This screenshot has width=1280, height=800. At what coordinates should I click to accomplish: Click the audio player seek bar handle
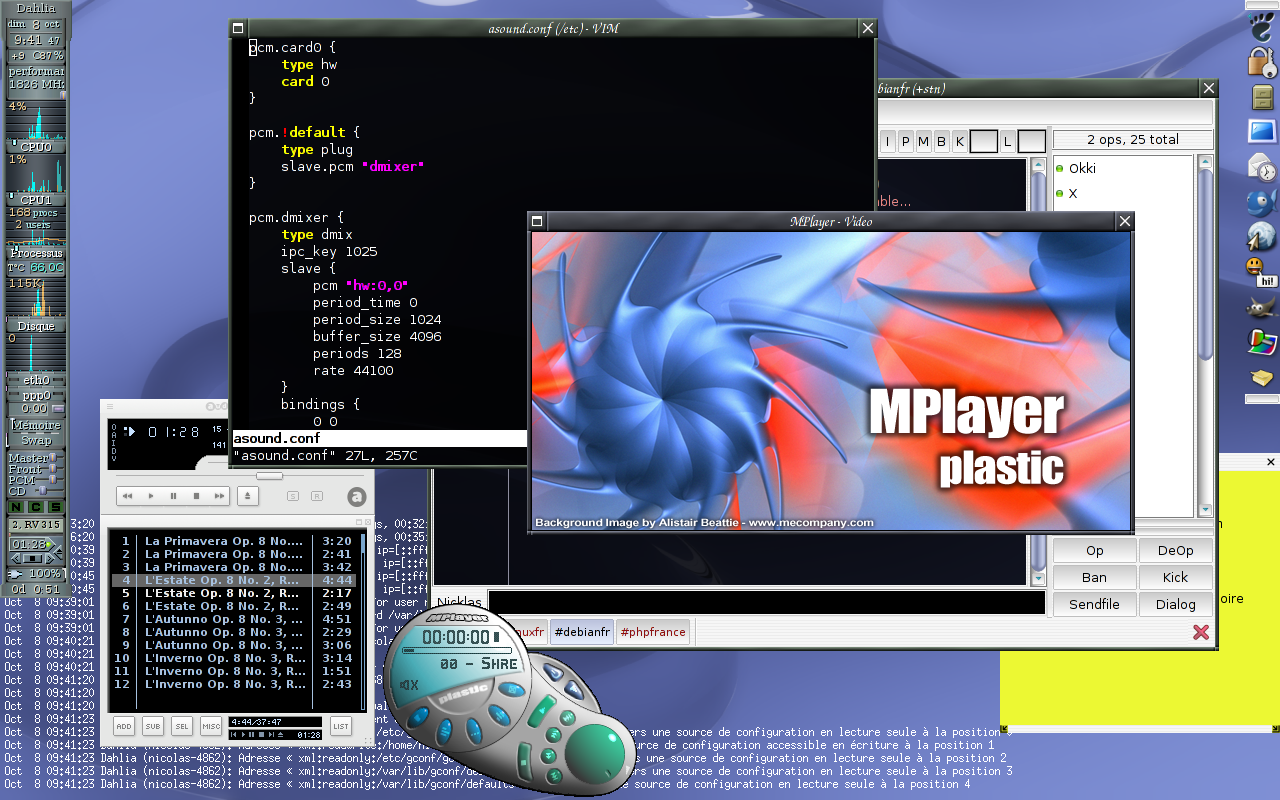(x=270, y=476)
